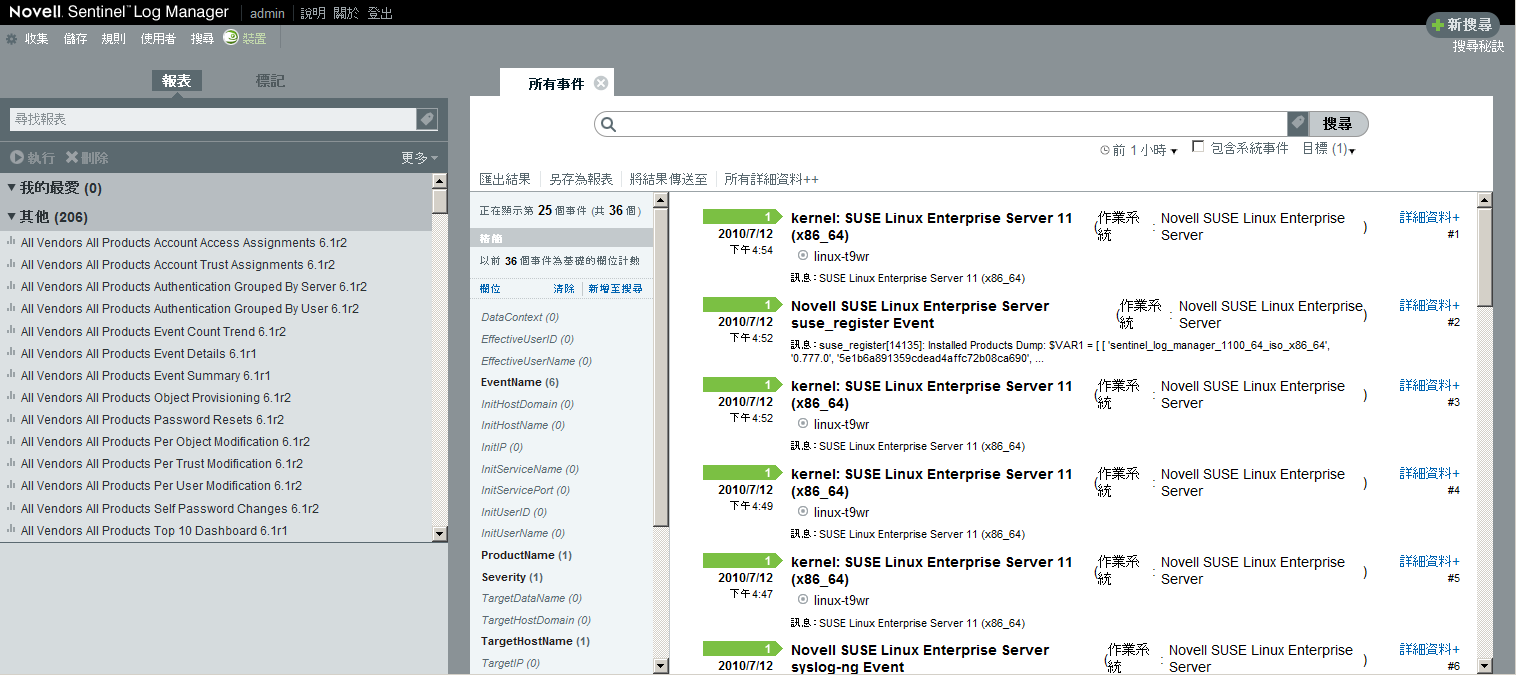This screenshot has width=1516, height=675.
Task: Select EventName (6) field
Action: [x=520, y=382]
